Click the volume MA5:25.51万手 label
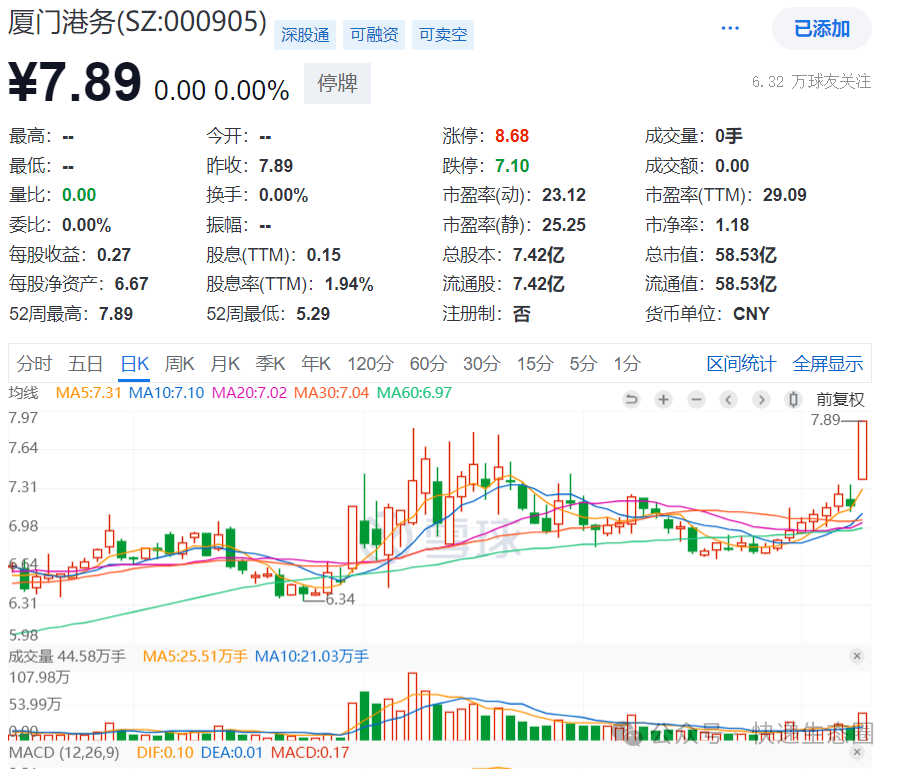The height and width of the screenshot is (769, 903). point(195,656)
